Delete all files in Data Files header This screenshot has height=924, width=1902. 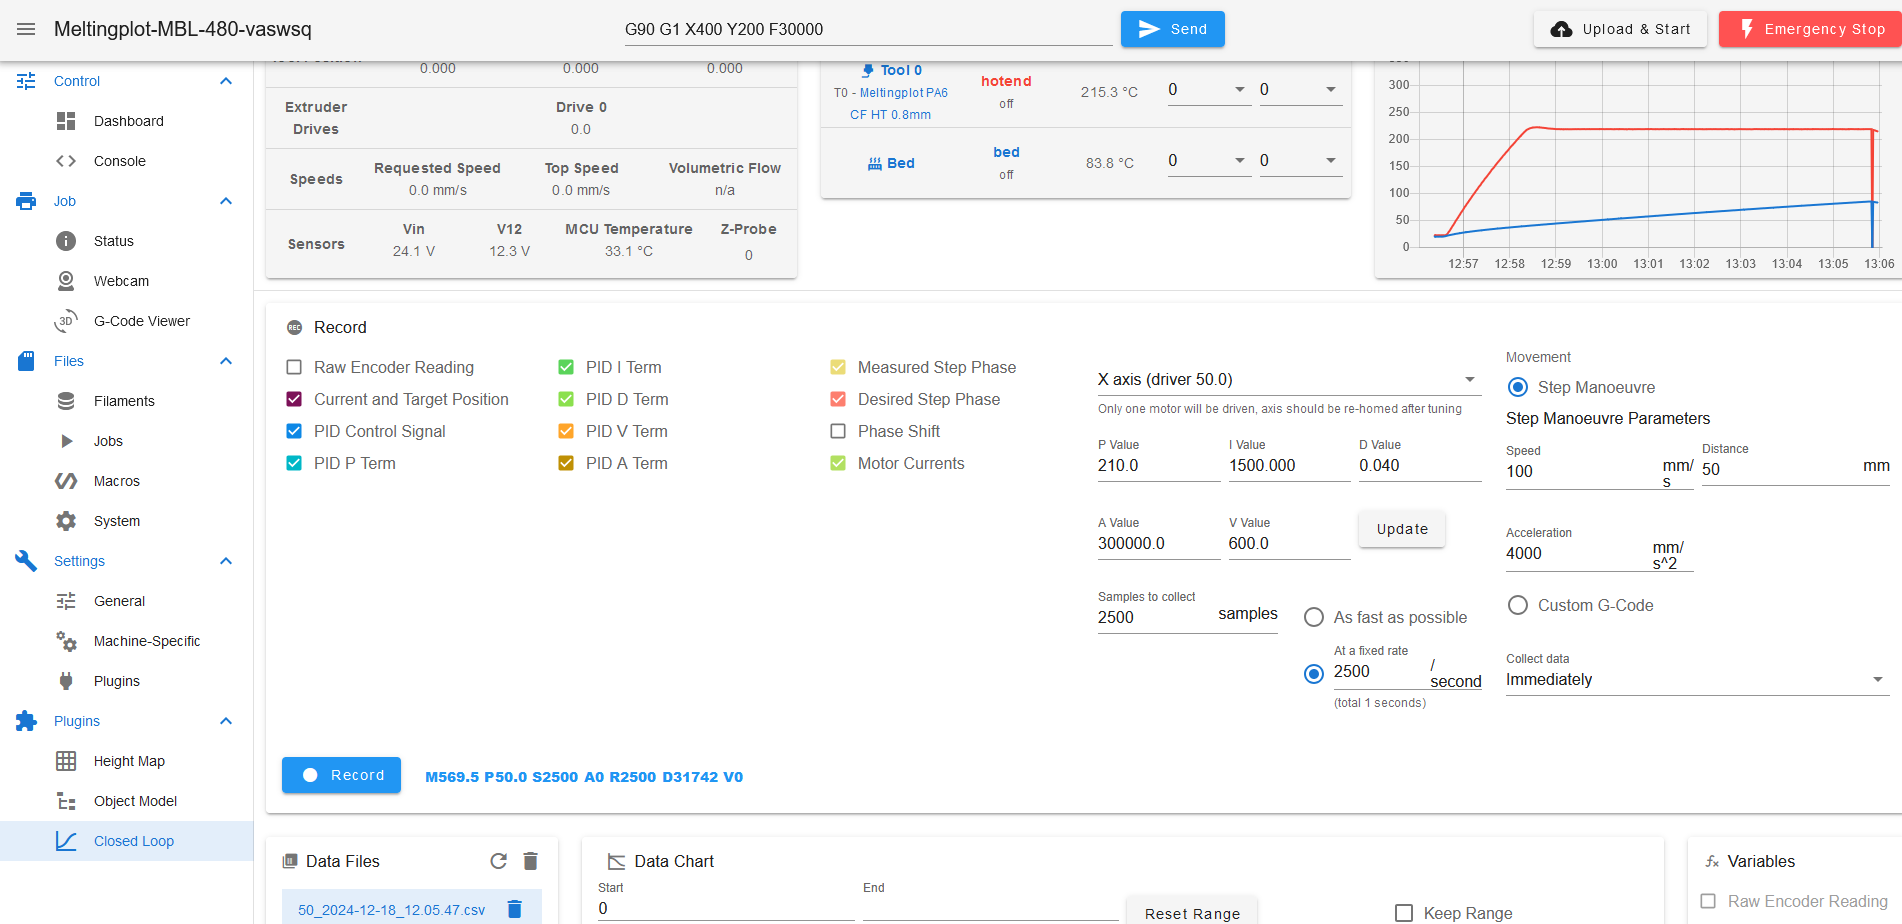531,861
